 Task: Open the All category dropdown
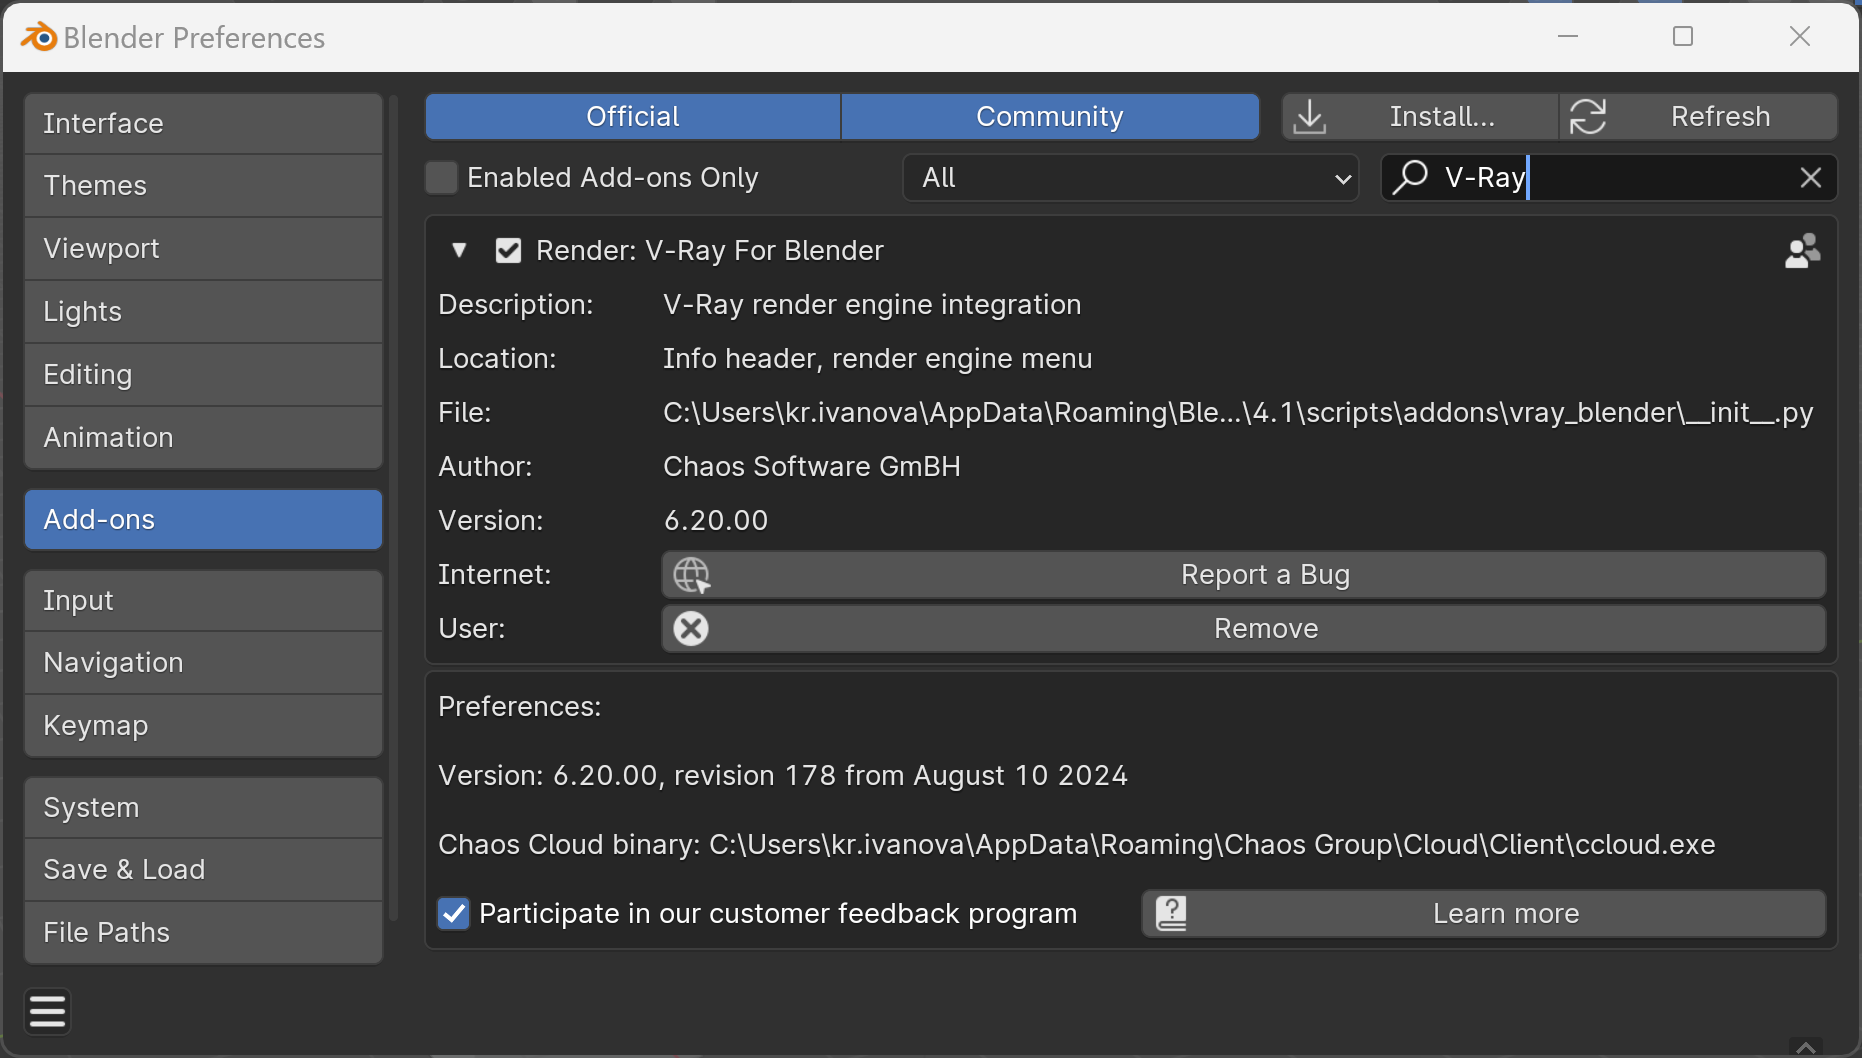point(1131,178)
